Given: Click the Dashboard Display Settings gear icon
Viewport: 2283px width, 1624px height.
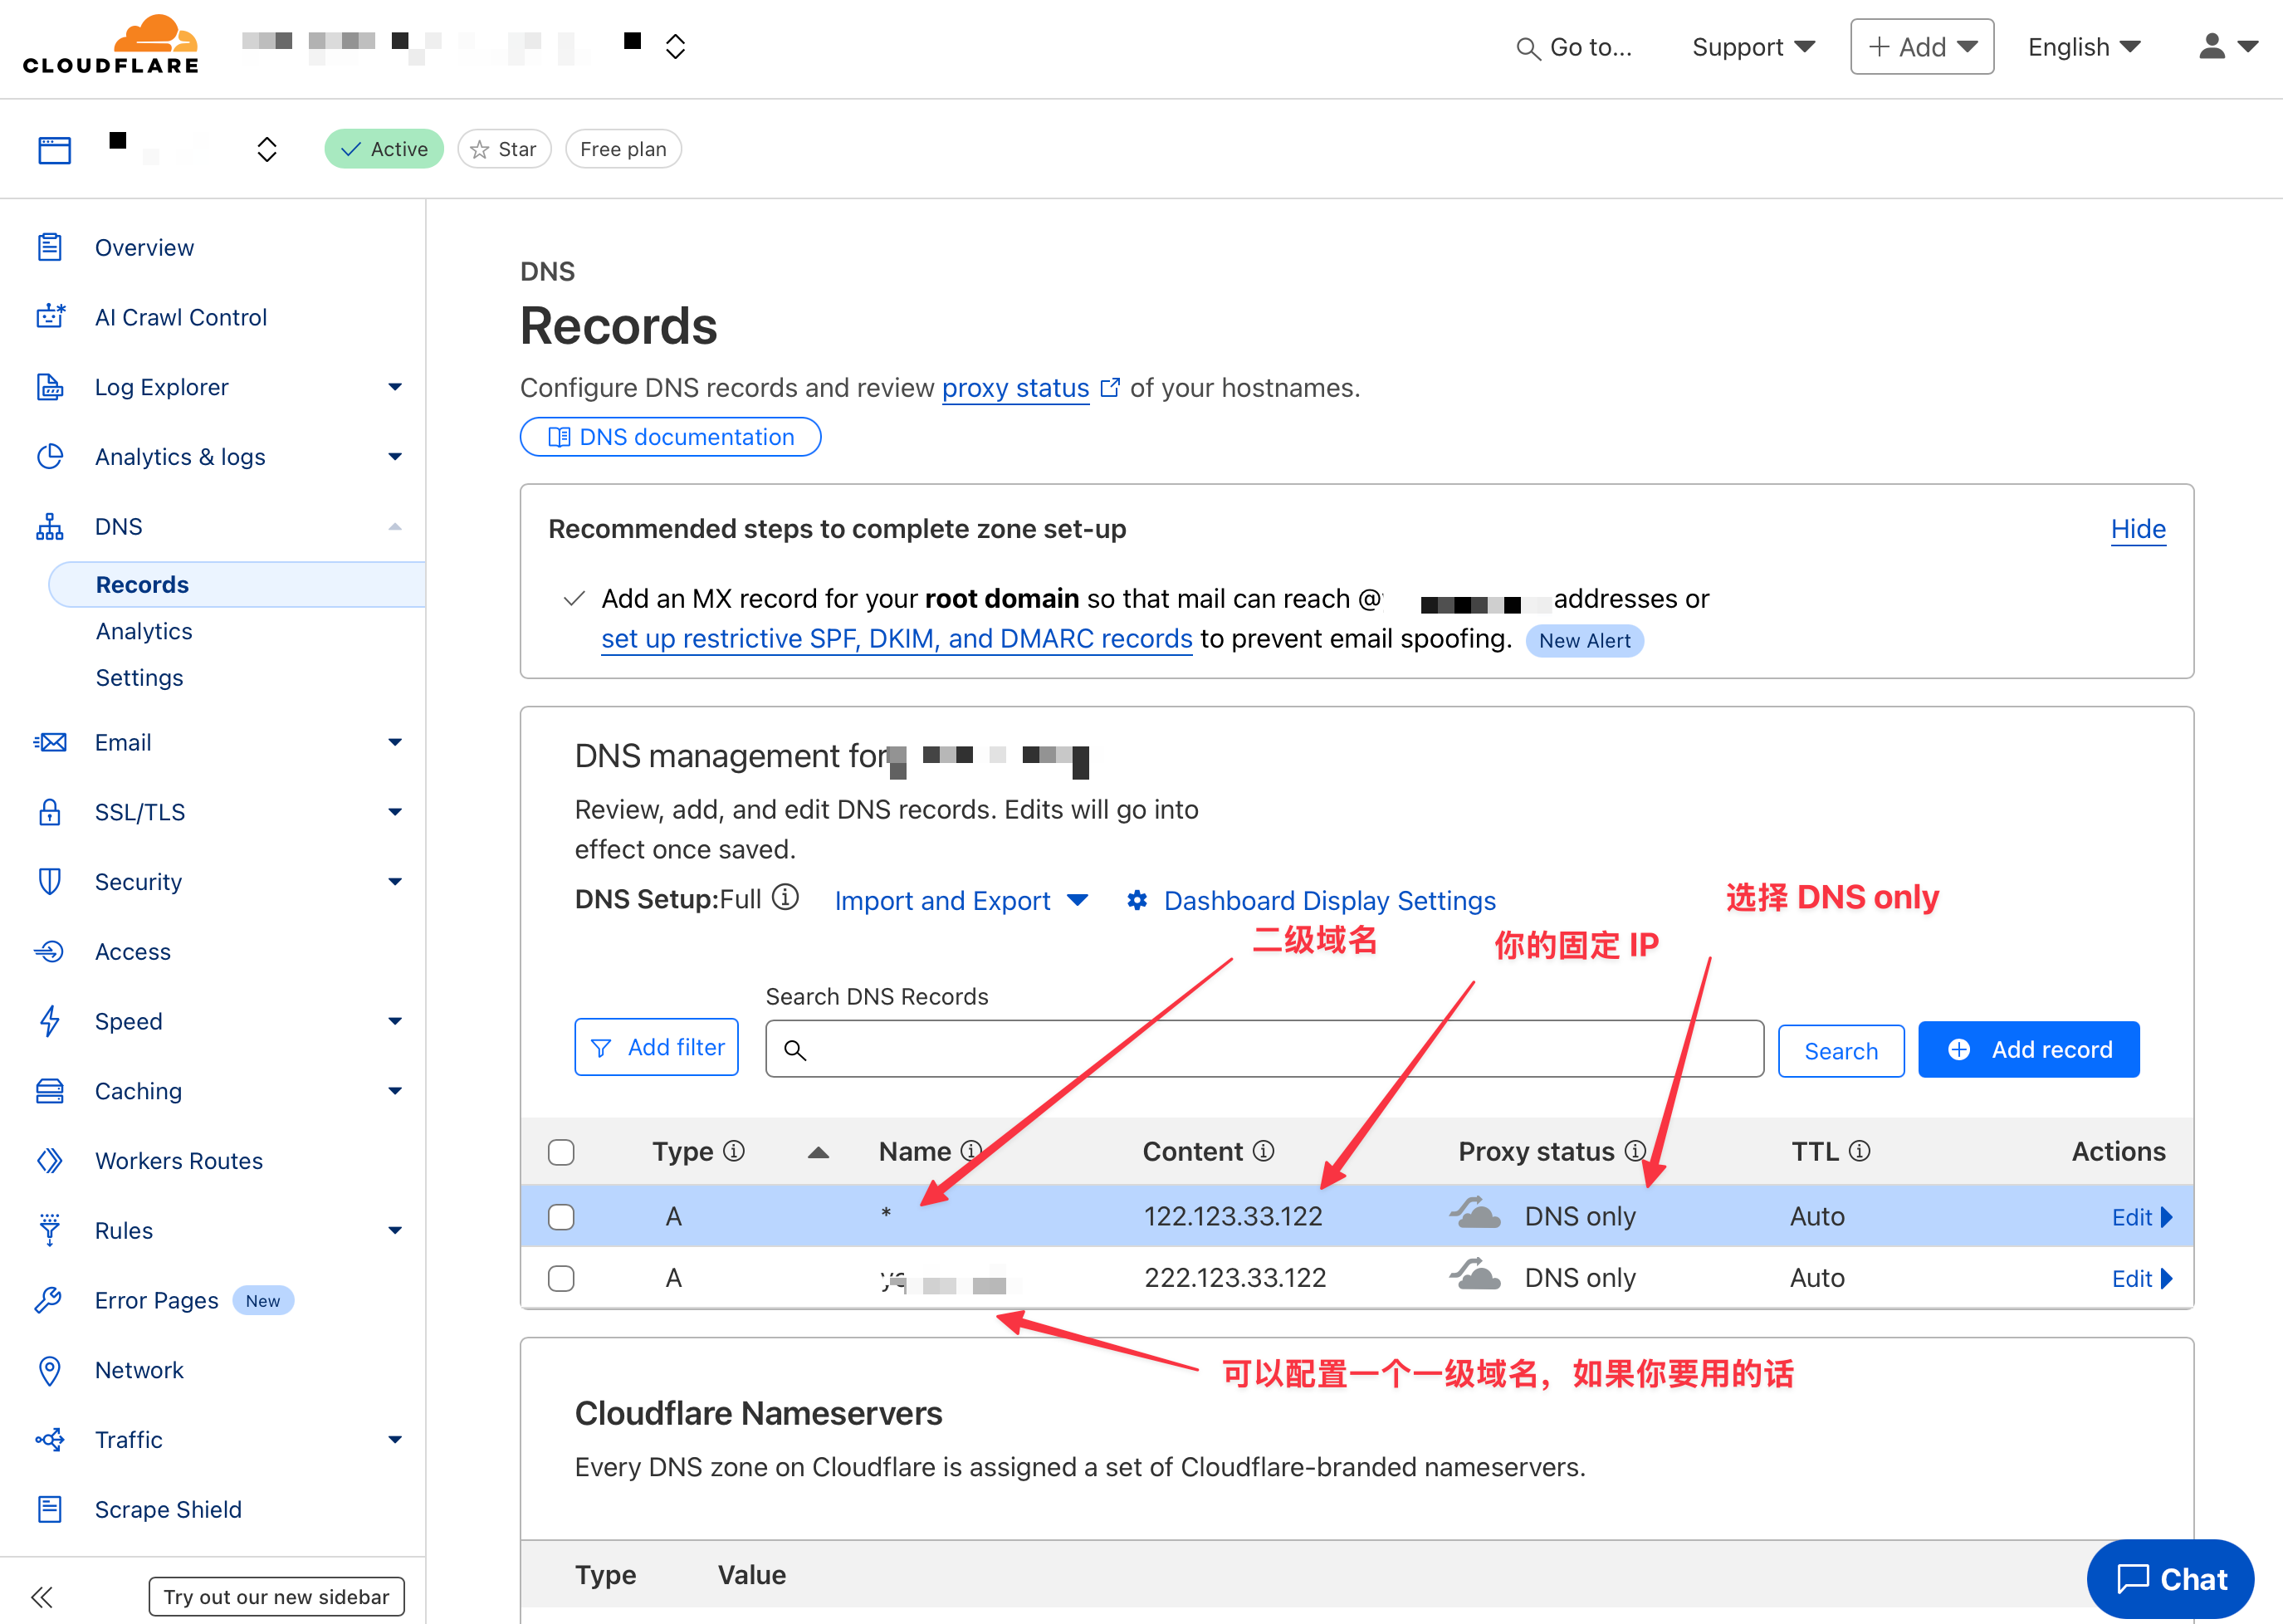Looking at the screenshot, I should pos(1137,900).
